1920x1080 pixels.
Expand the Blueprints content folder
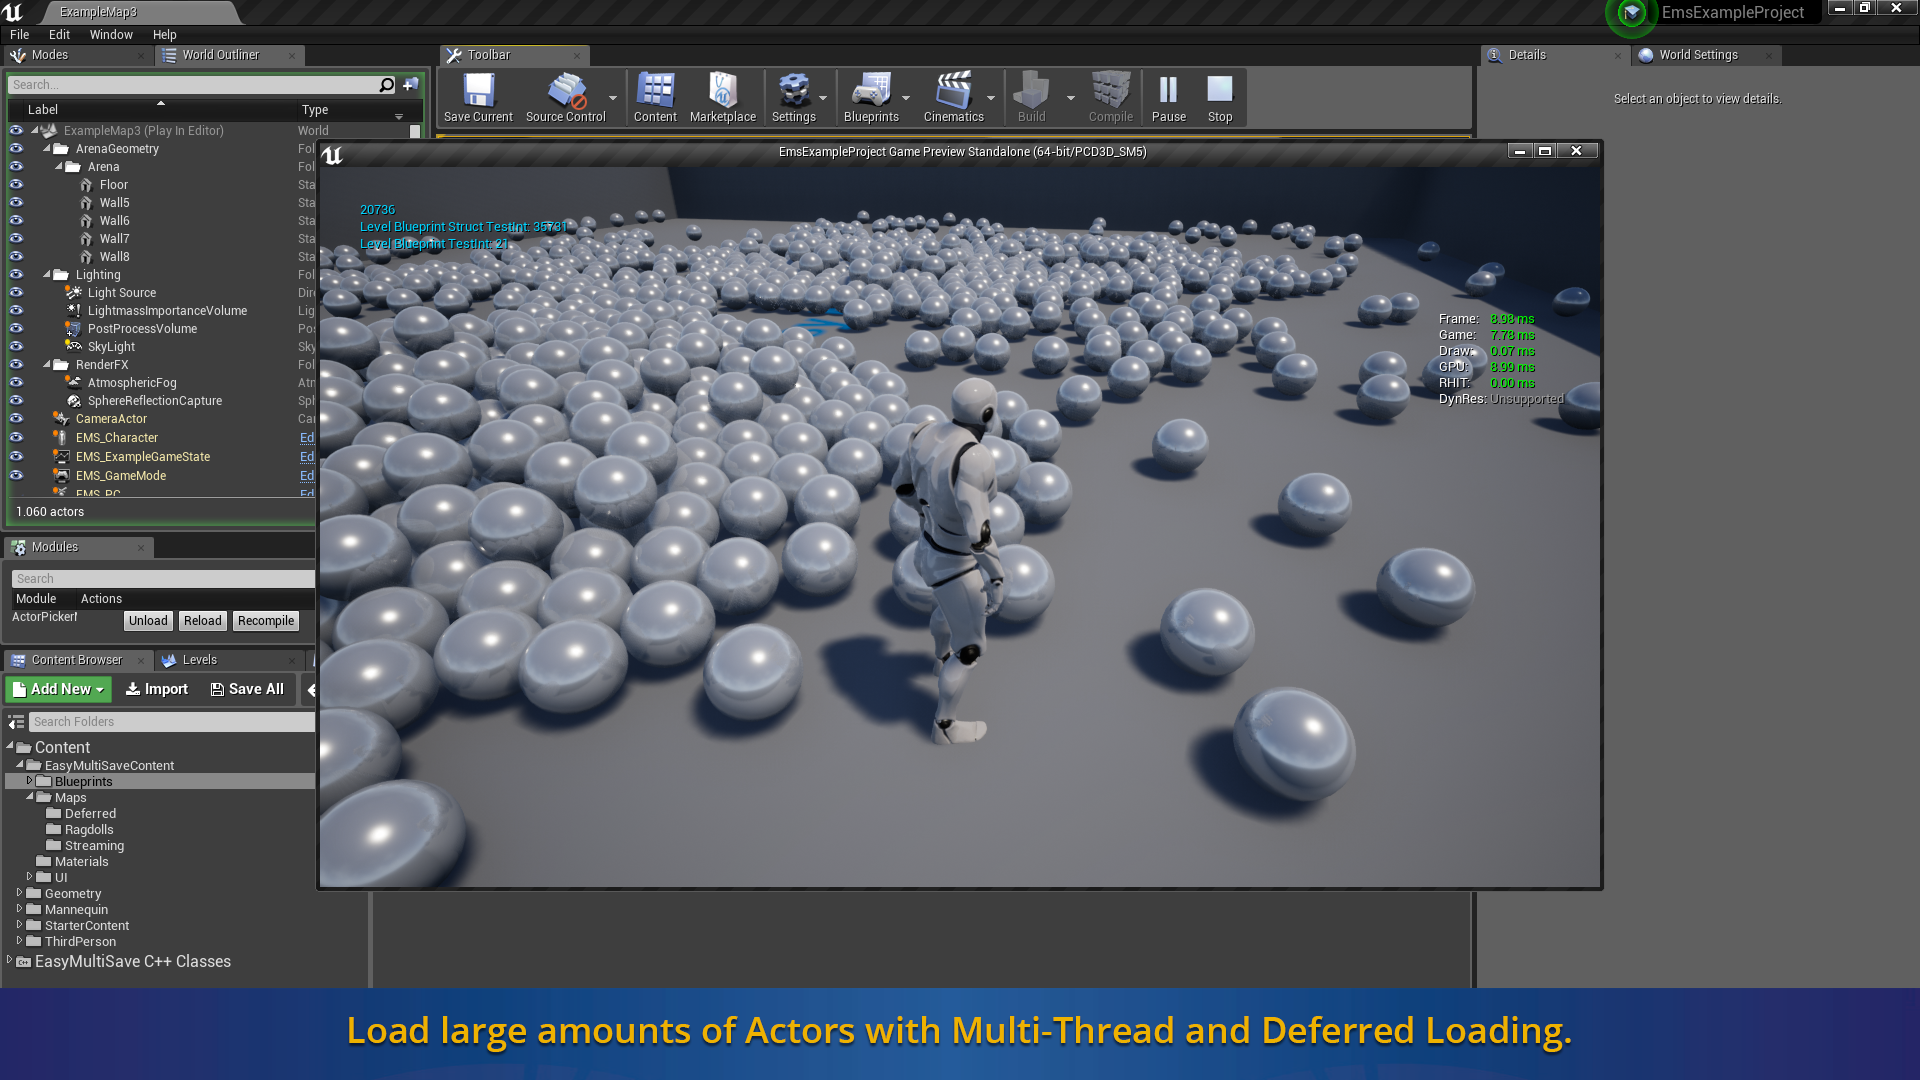29,781
